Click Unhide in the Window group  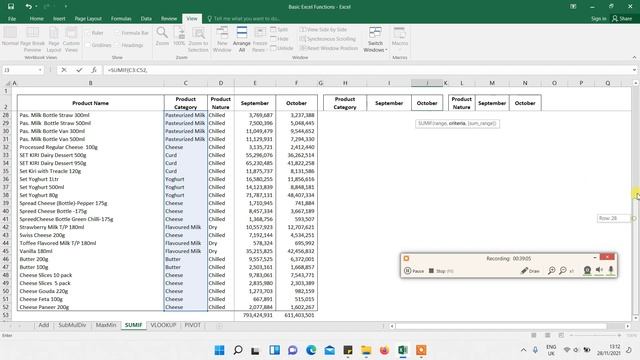(282, 48)
